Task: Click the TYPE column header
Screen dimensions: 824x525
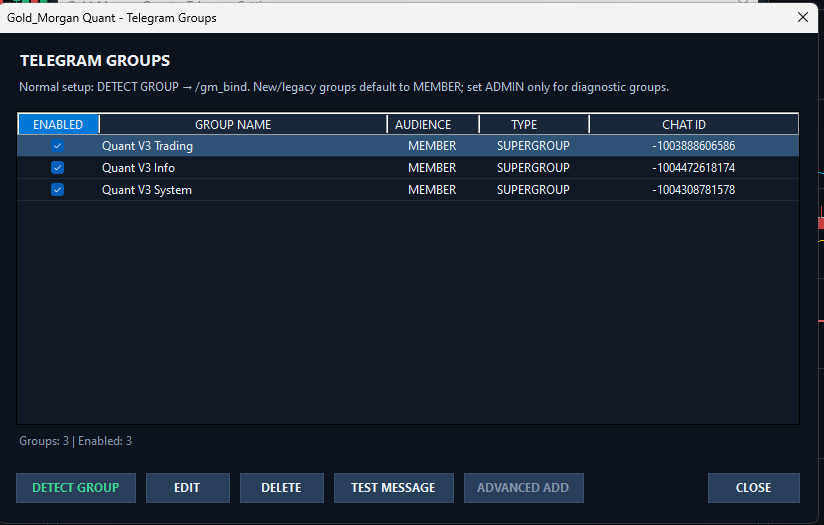Action: 534,125
